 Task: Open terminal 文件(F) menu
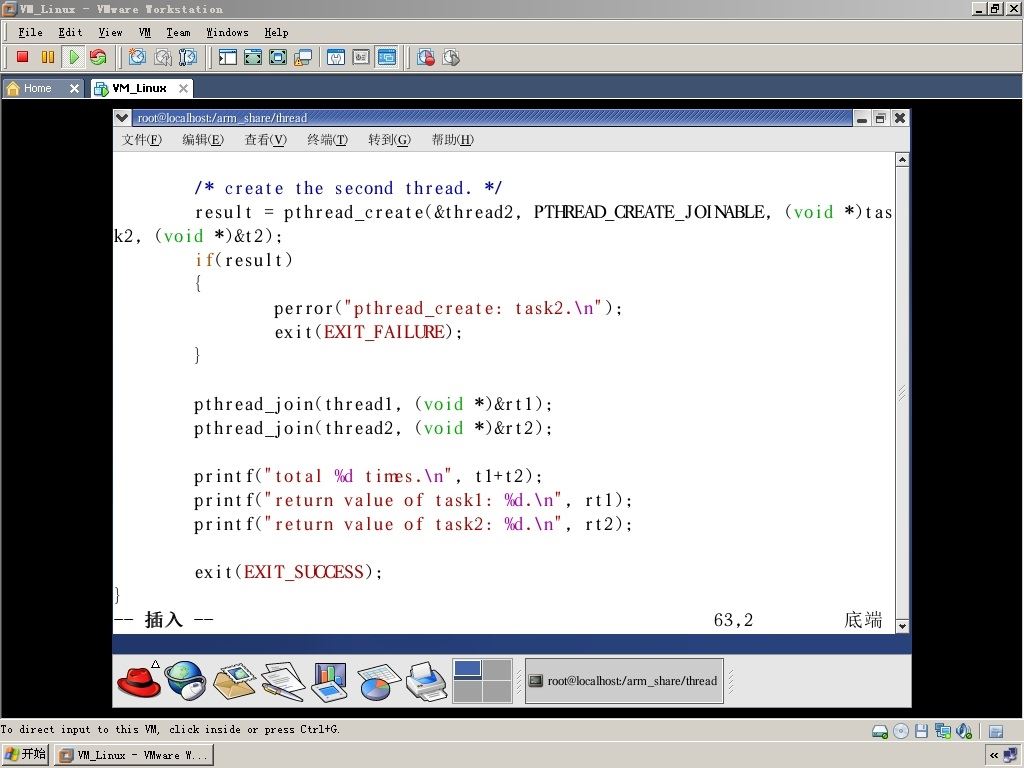click(142, 139)
